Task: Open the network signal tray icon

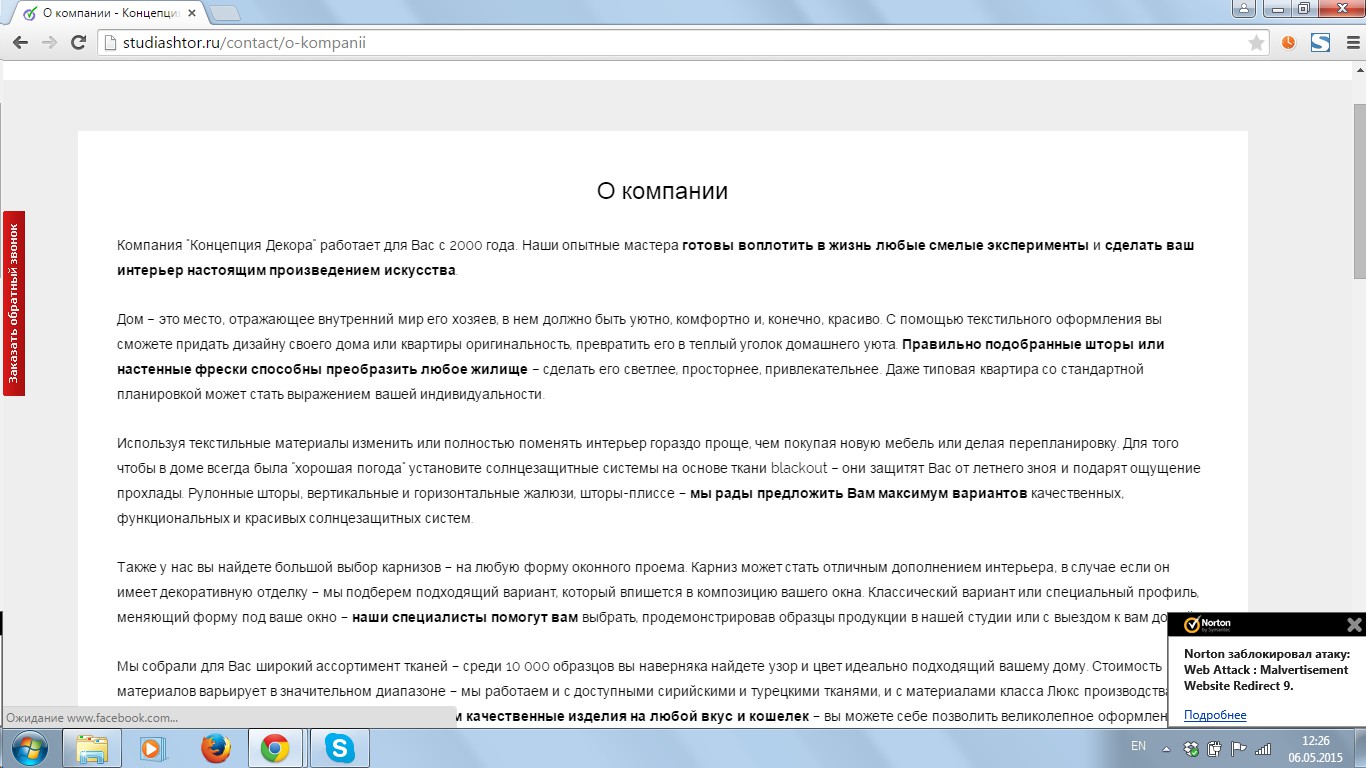Action: (x=1263, y=748)
